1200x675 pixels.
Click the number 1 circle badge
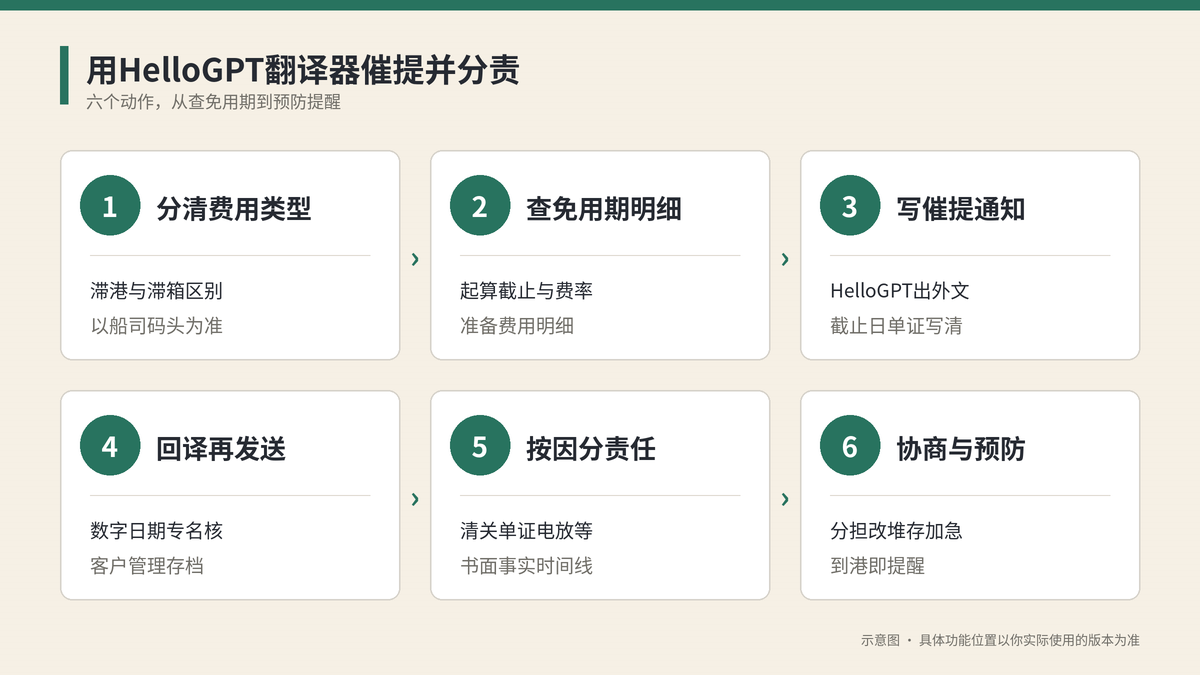tap(110, 207)
